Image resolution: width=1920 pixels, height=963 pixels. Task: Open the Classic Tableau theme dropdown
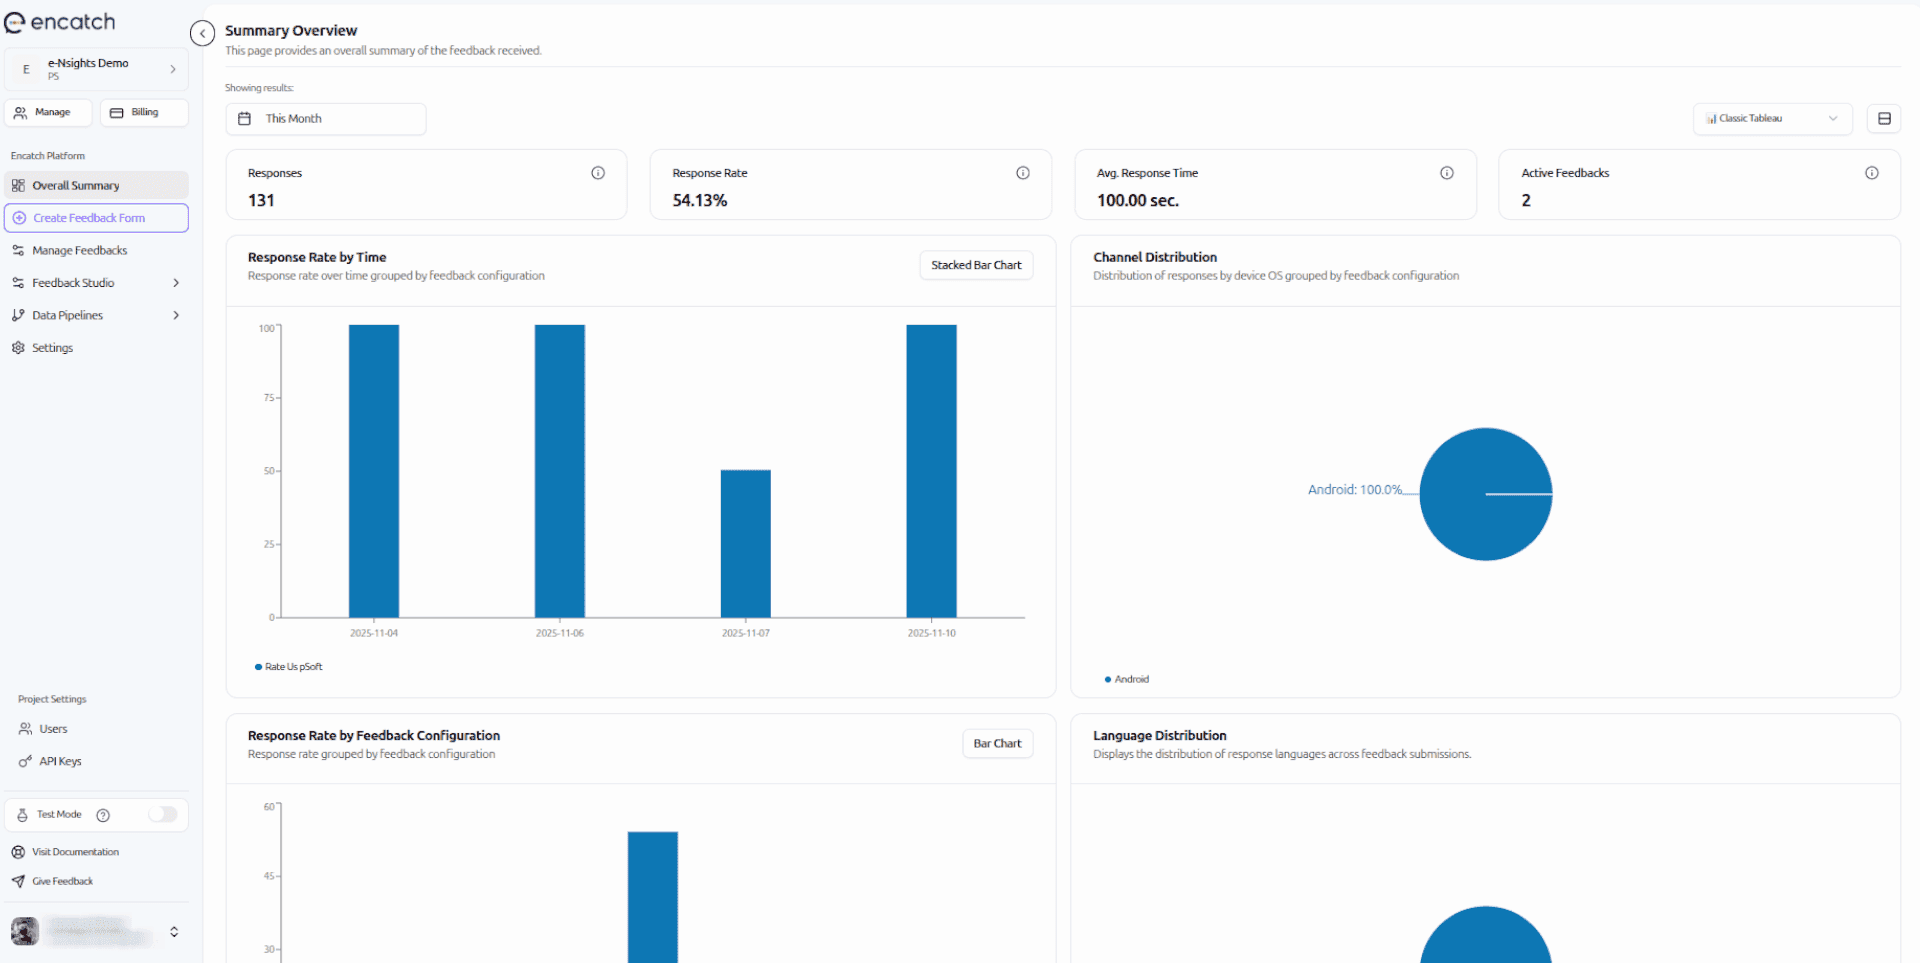1772,118
